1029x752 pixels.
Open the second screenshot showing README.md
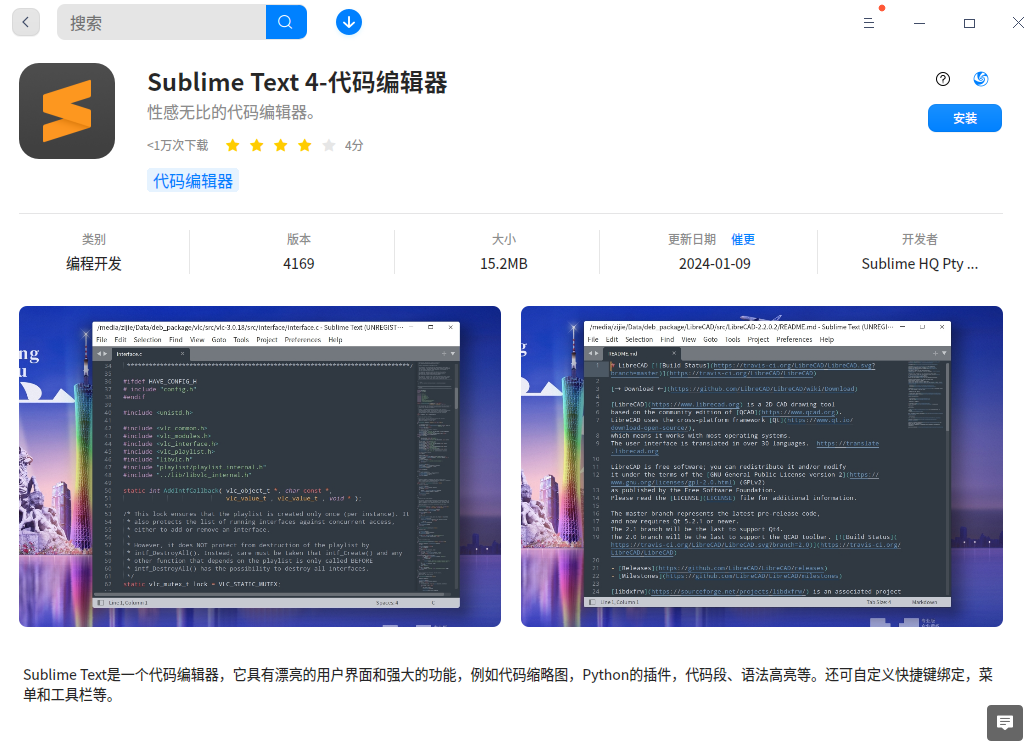pyautogui.click(x=761, y=467)
